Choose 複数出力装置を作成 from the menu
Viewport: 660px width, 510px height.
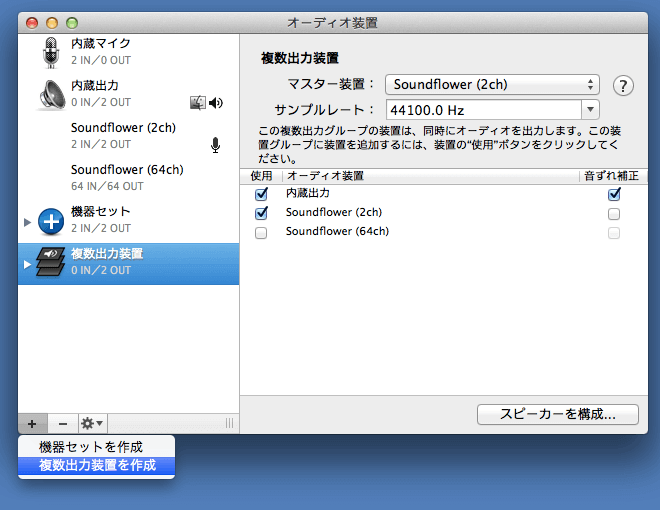pos(97,465)
